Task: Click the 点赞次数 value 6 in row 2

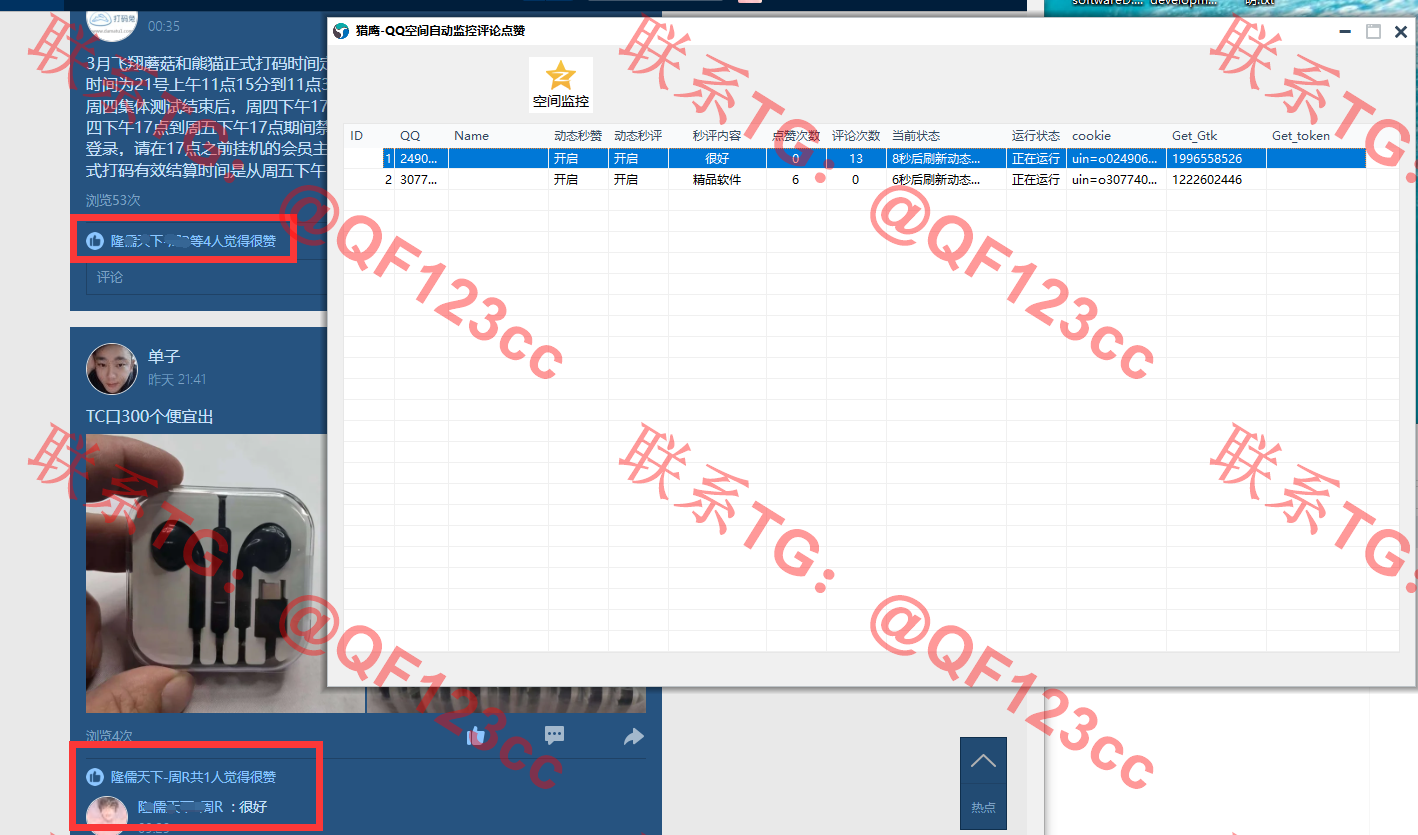Action: coord(796,180)
